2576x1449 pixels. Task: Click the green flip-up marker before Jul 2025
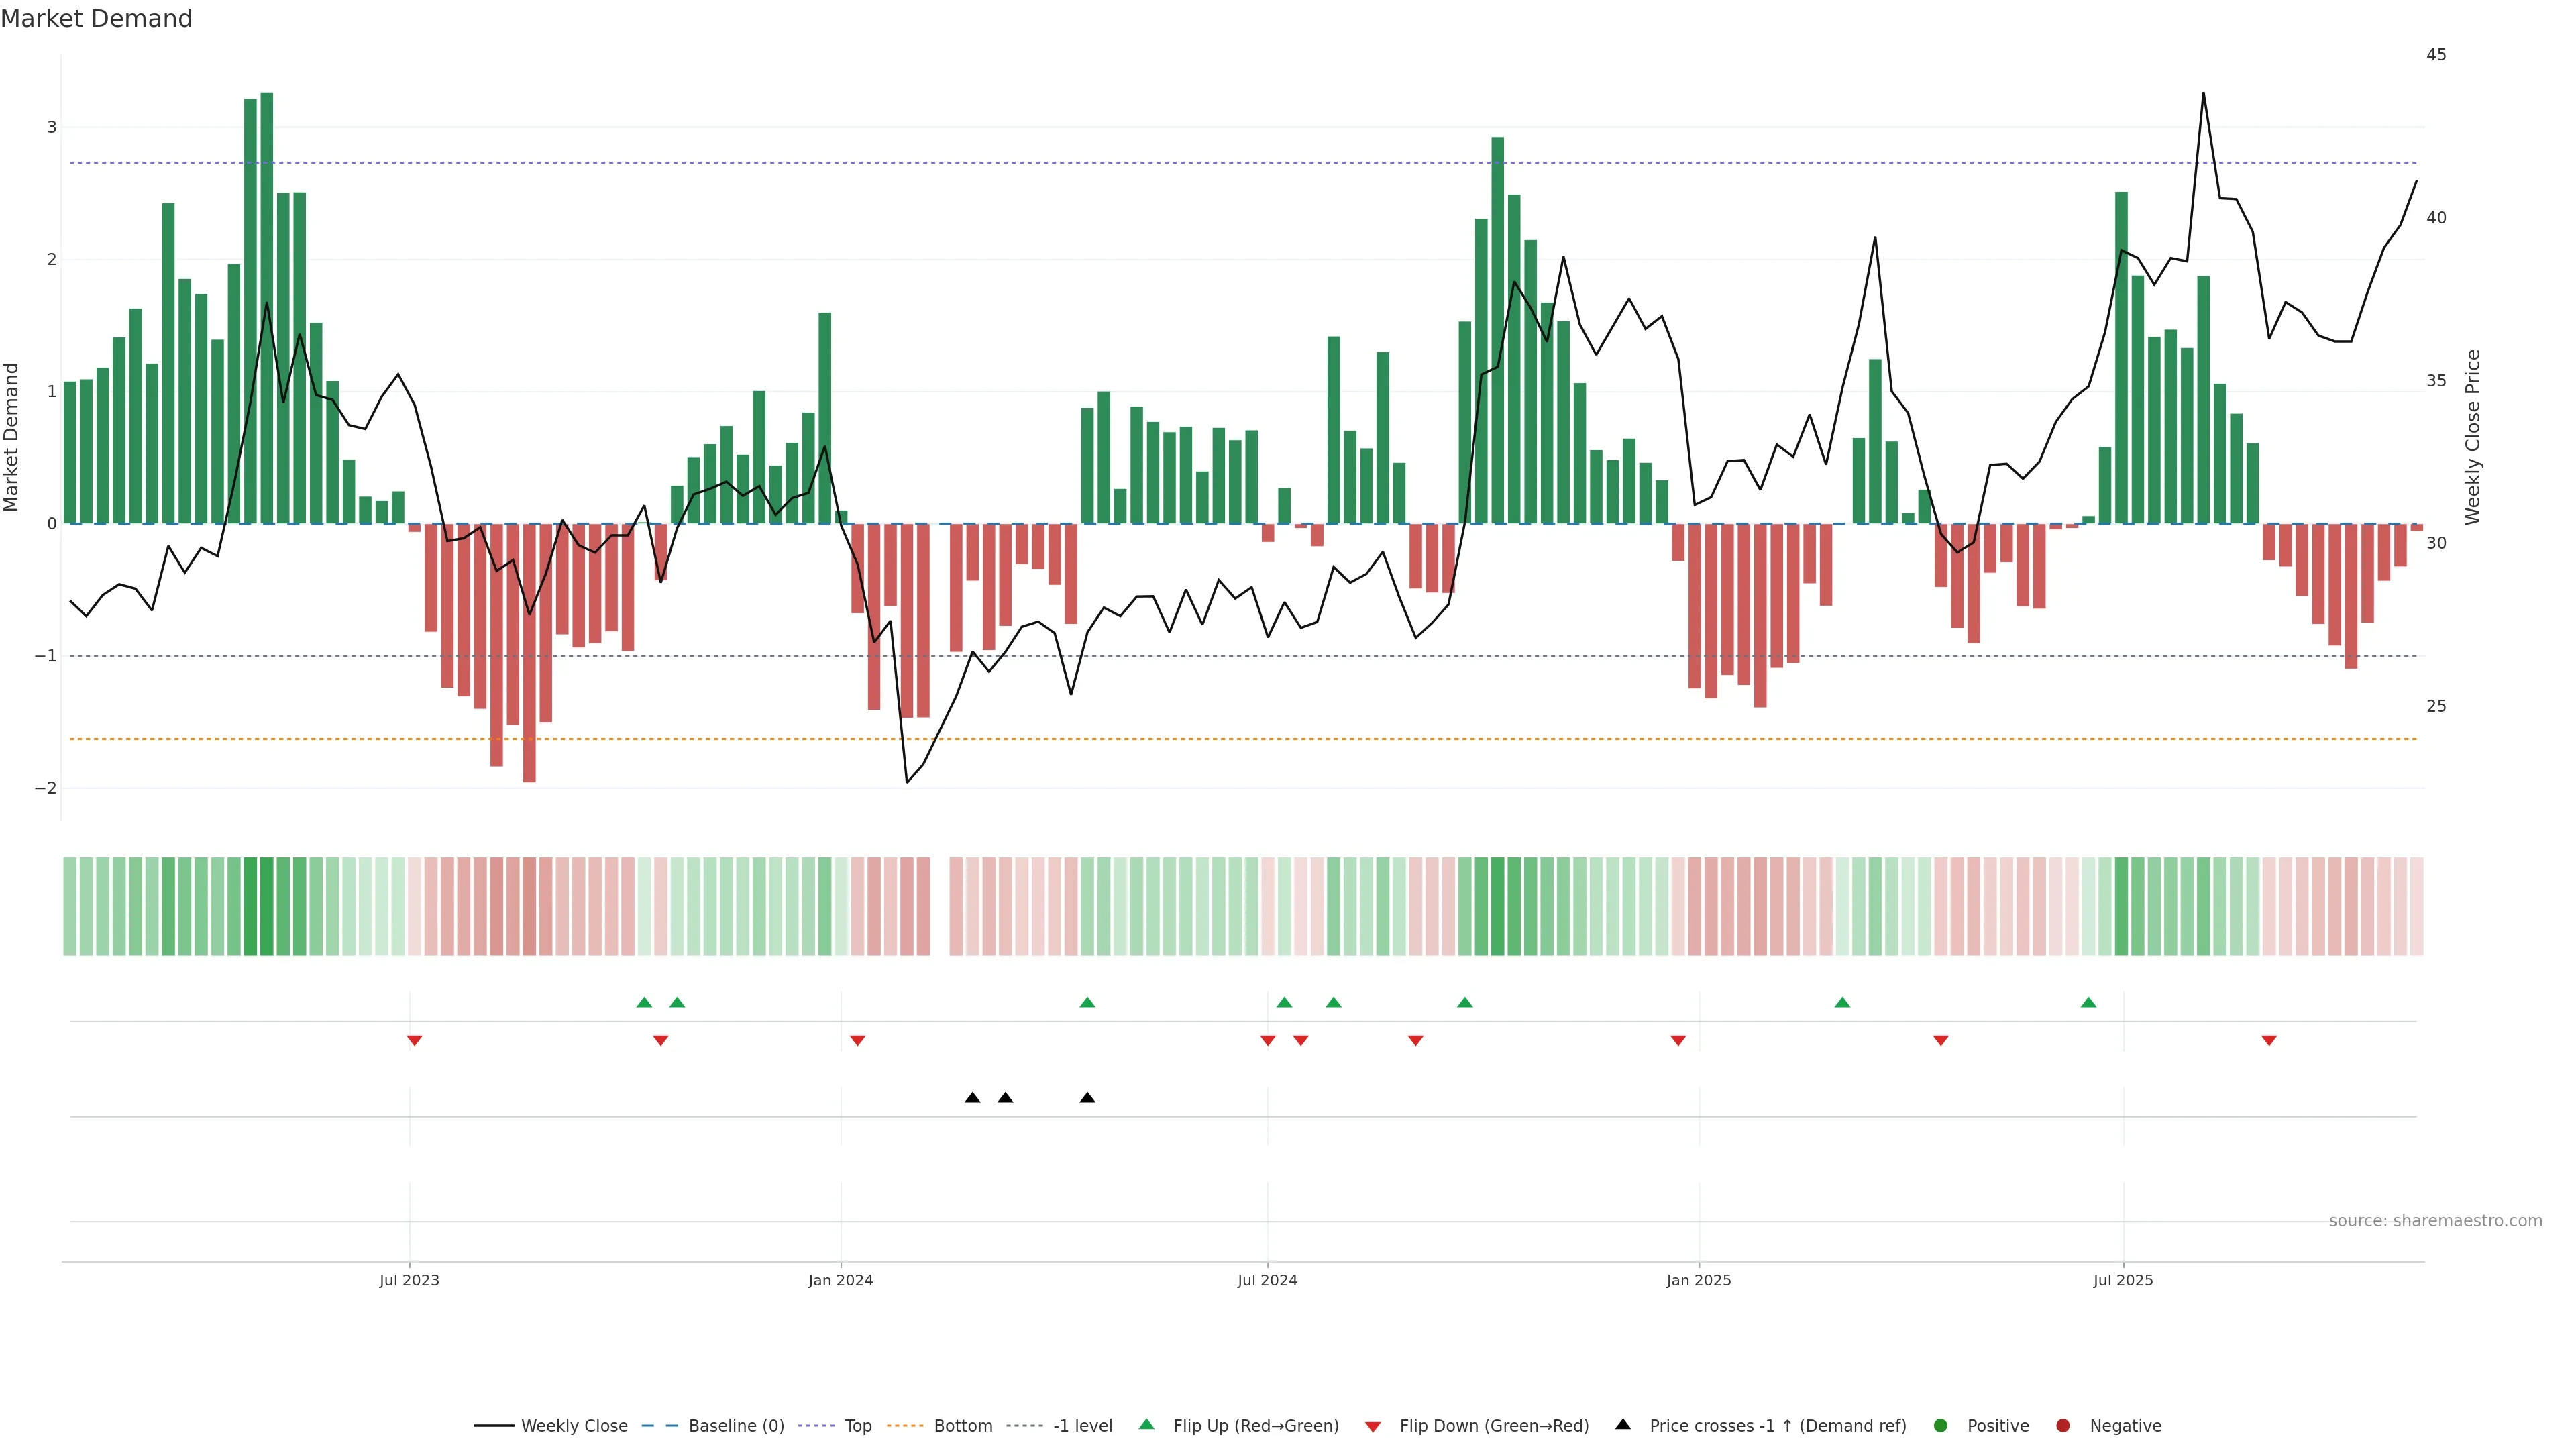[2088, 1002]
